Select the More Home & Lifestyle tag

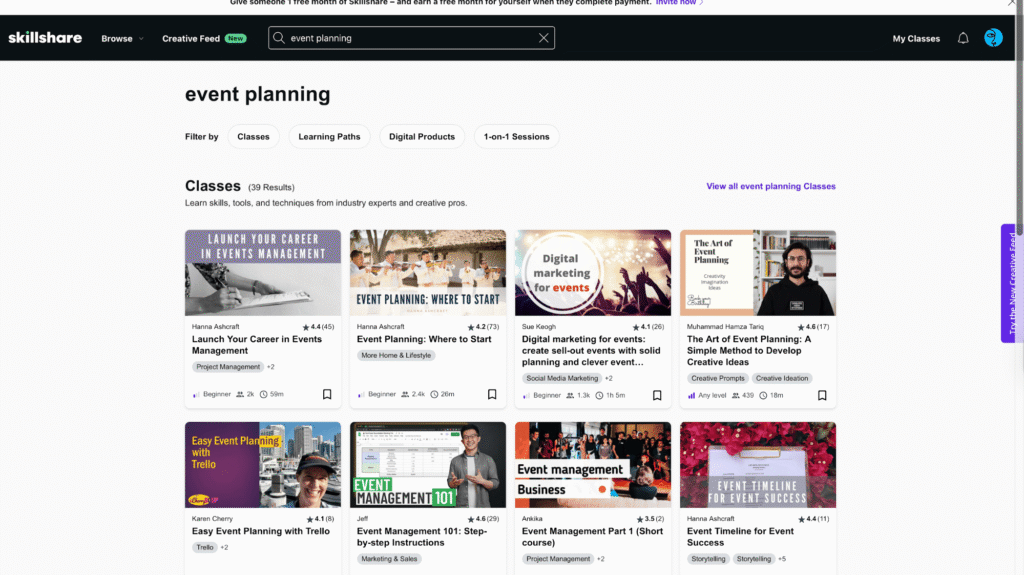point(396,355)
